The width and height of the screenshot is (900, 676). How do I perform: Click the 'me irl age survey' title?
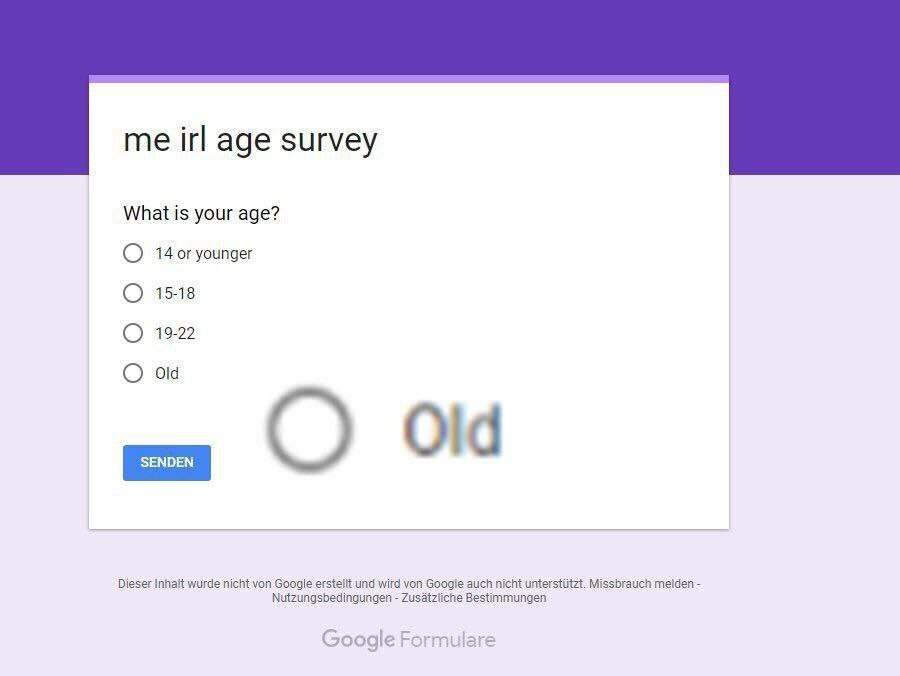(250, 139)
